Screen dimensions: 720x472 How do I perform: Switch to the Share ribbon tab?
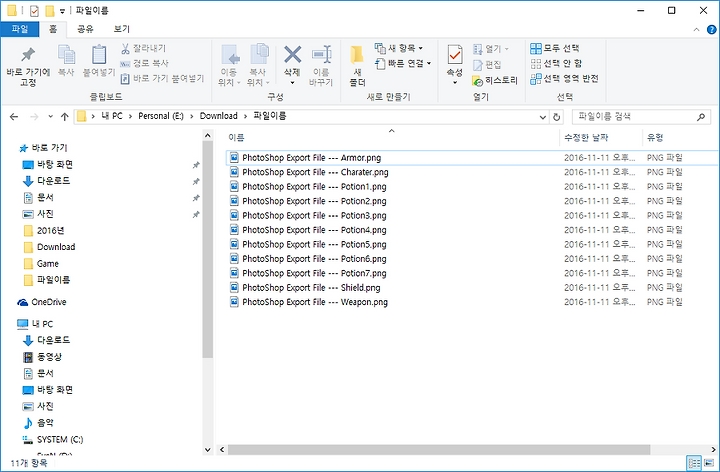pos(85,29)
